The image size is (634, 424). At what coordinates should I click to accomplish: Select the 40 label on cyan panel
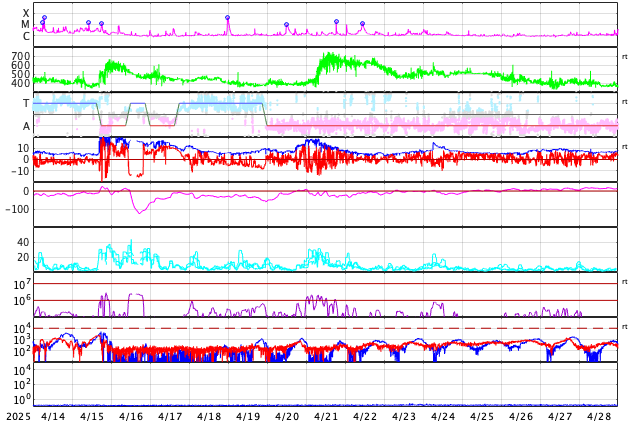23,243
